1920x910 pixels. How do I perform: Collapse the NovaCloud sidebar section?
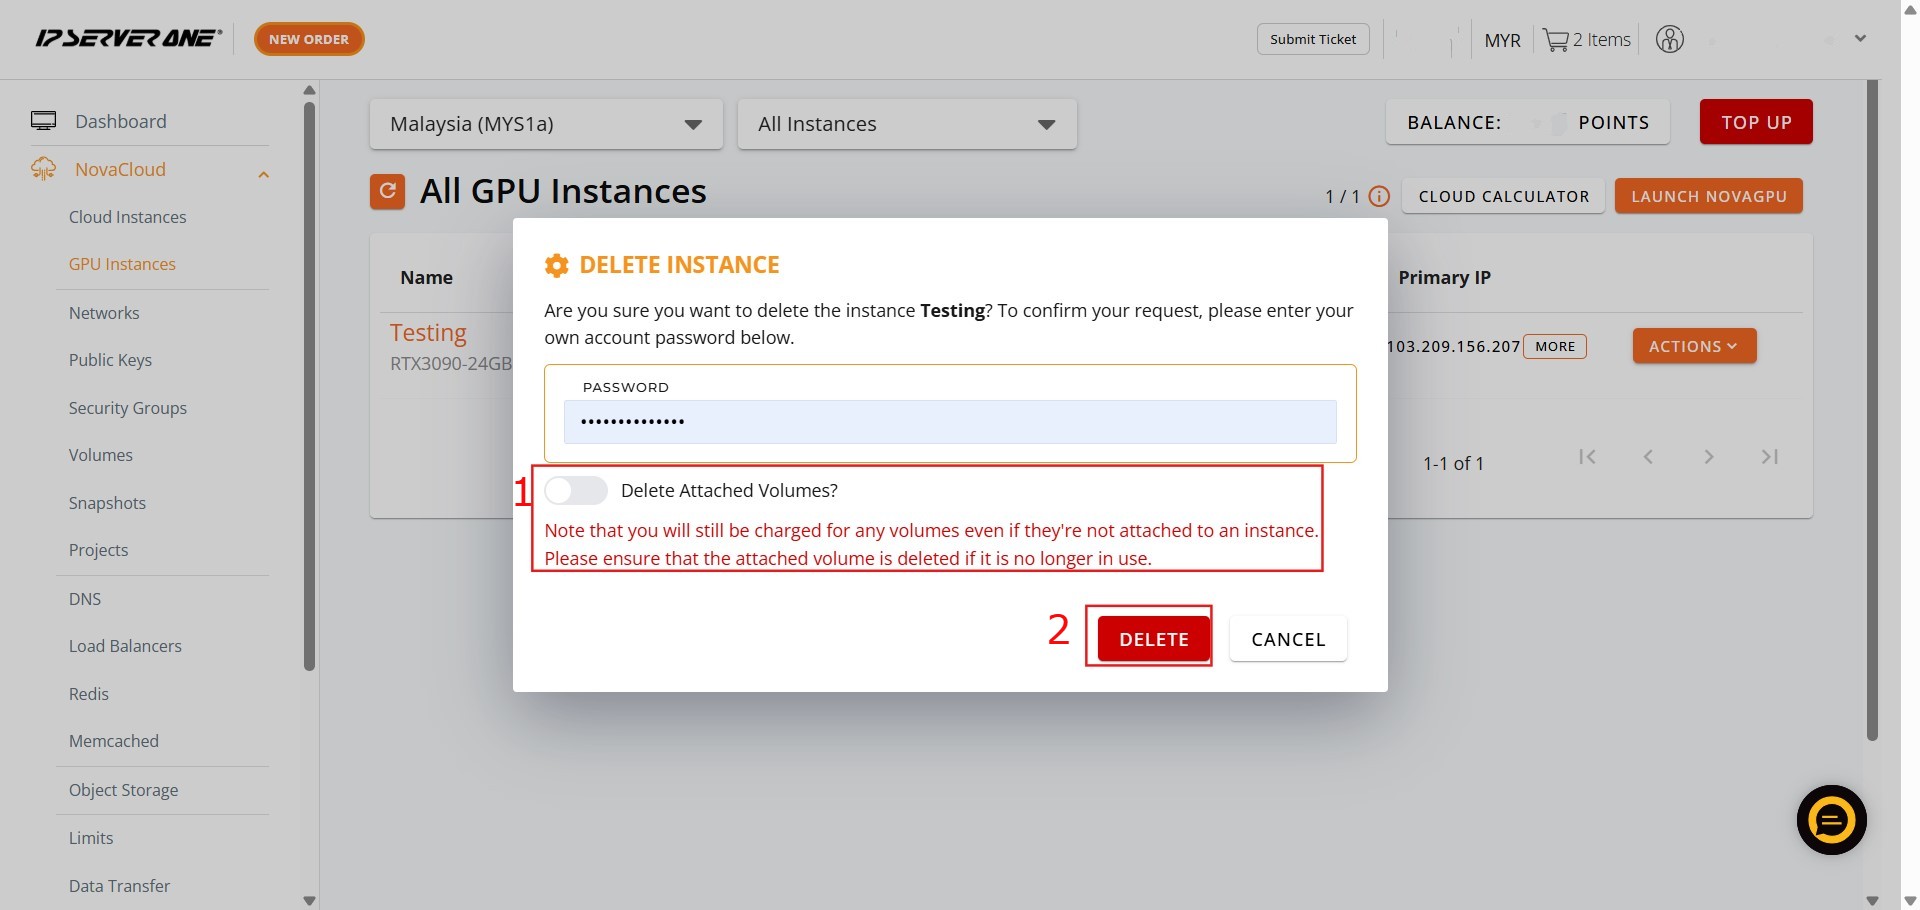point(263,174)
